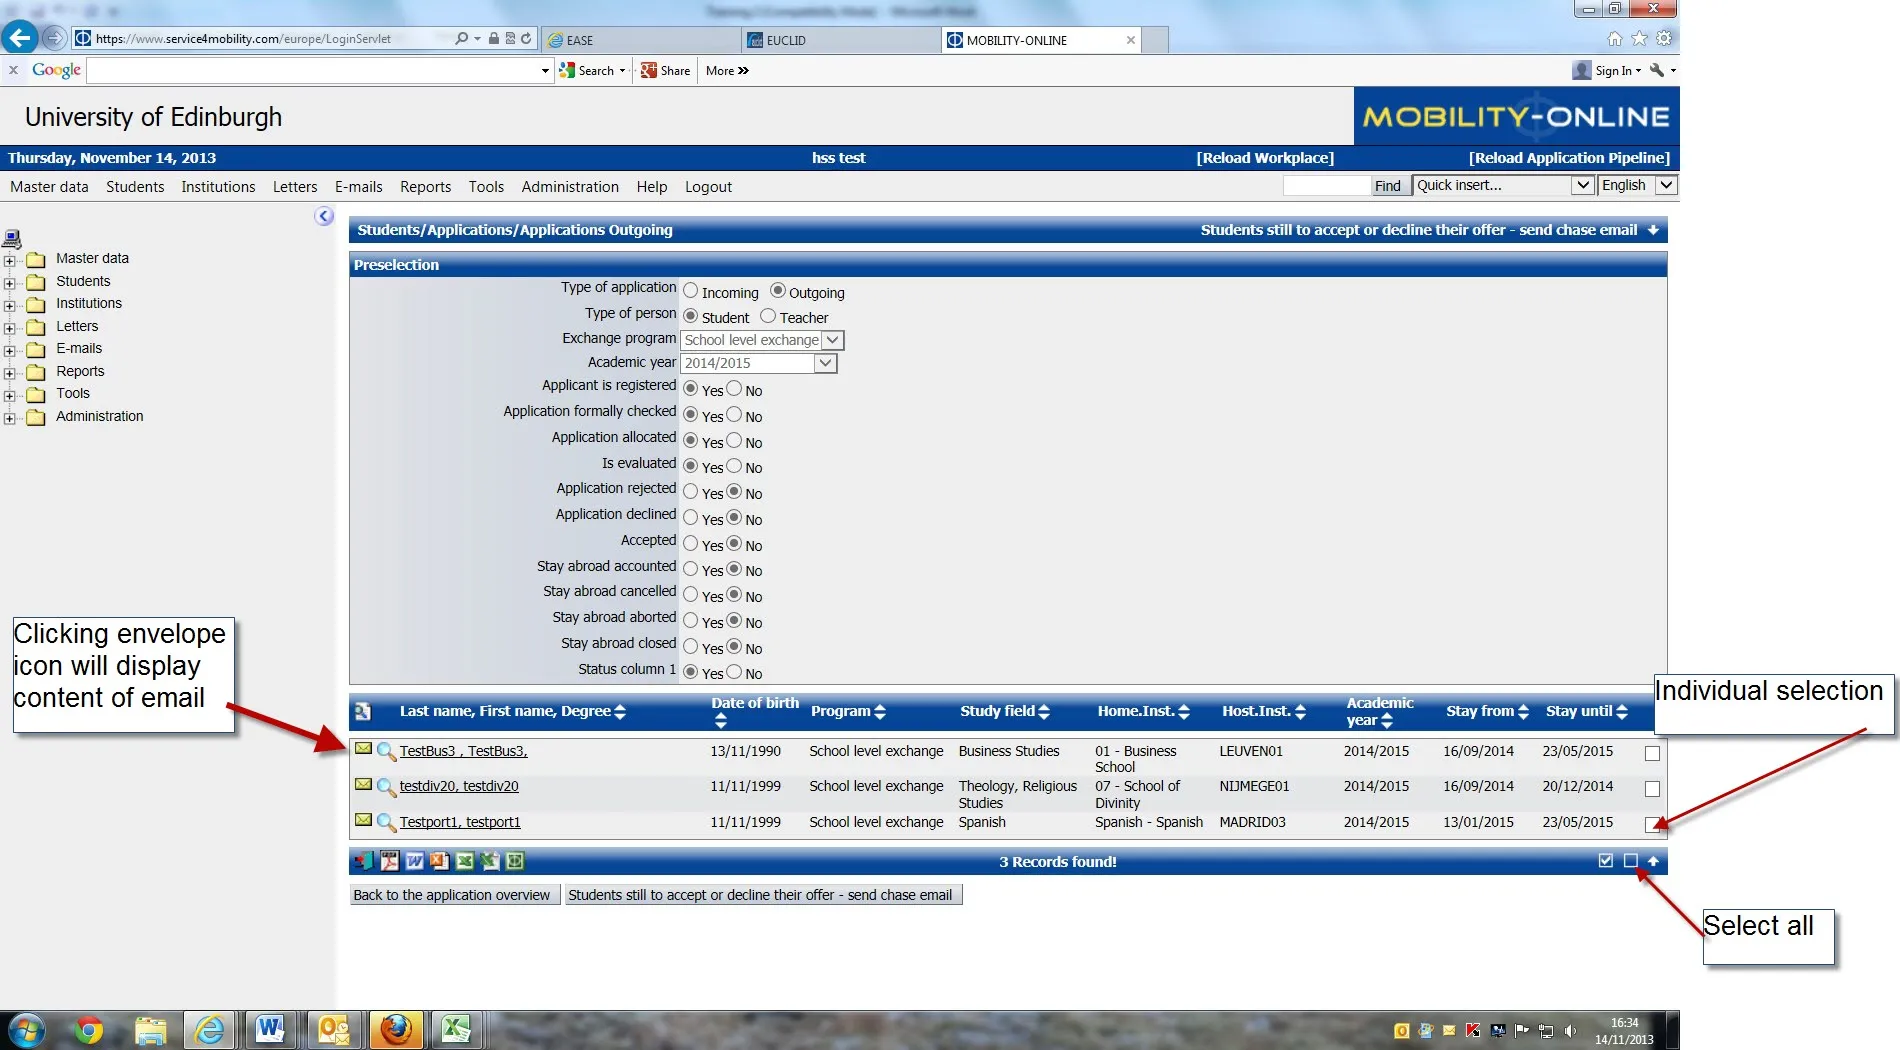Export the record list to Word
Image resolution: width=1900 pixels, height=1050 pixels.
pyautogui.click(x=412, y=861)
